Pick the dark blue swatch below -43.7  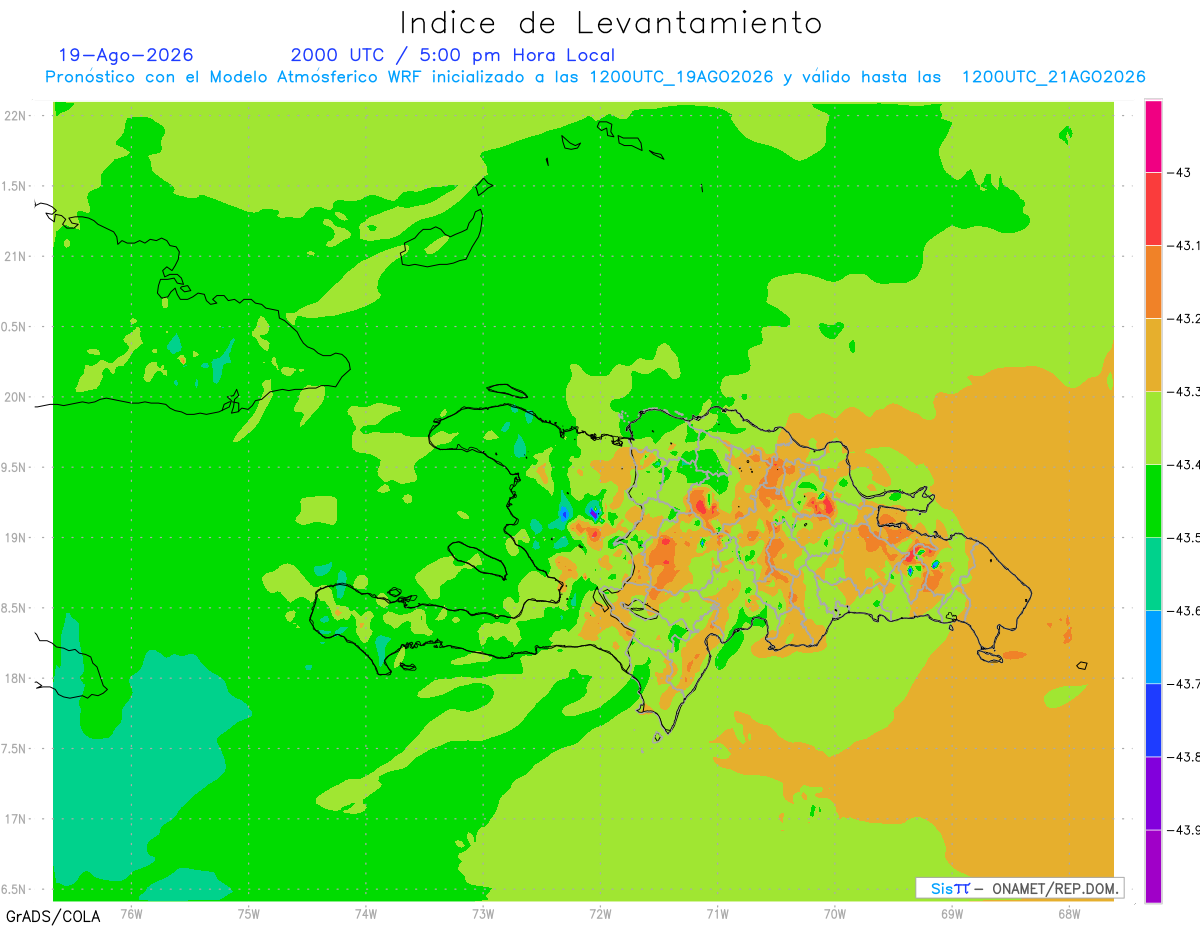pyautogui.click(x=1153, y=720)
